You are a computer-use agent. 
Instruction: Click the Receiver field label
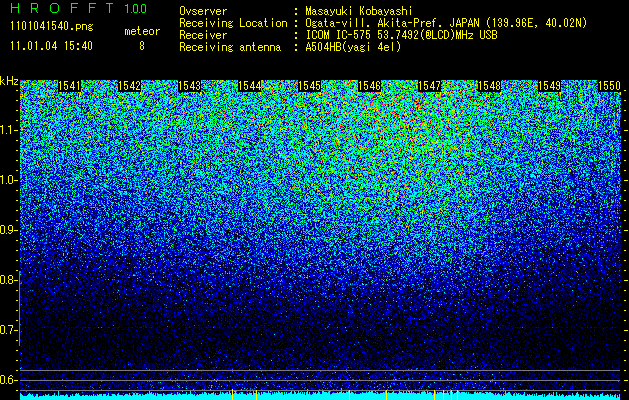coord(203,35)
